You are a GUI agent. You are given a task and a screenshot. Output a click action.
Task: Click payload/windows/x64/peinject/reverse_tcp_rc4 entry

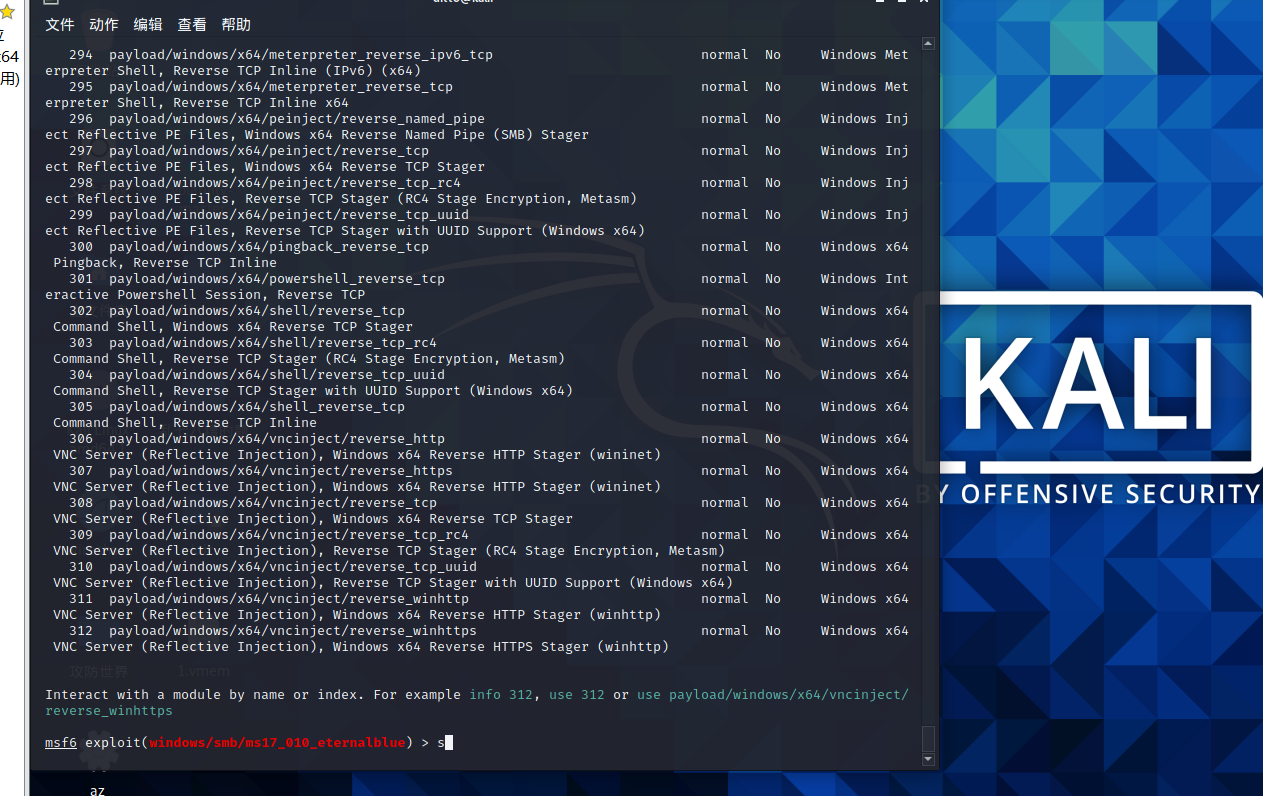pos(285,183)
